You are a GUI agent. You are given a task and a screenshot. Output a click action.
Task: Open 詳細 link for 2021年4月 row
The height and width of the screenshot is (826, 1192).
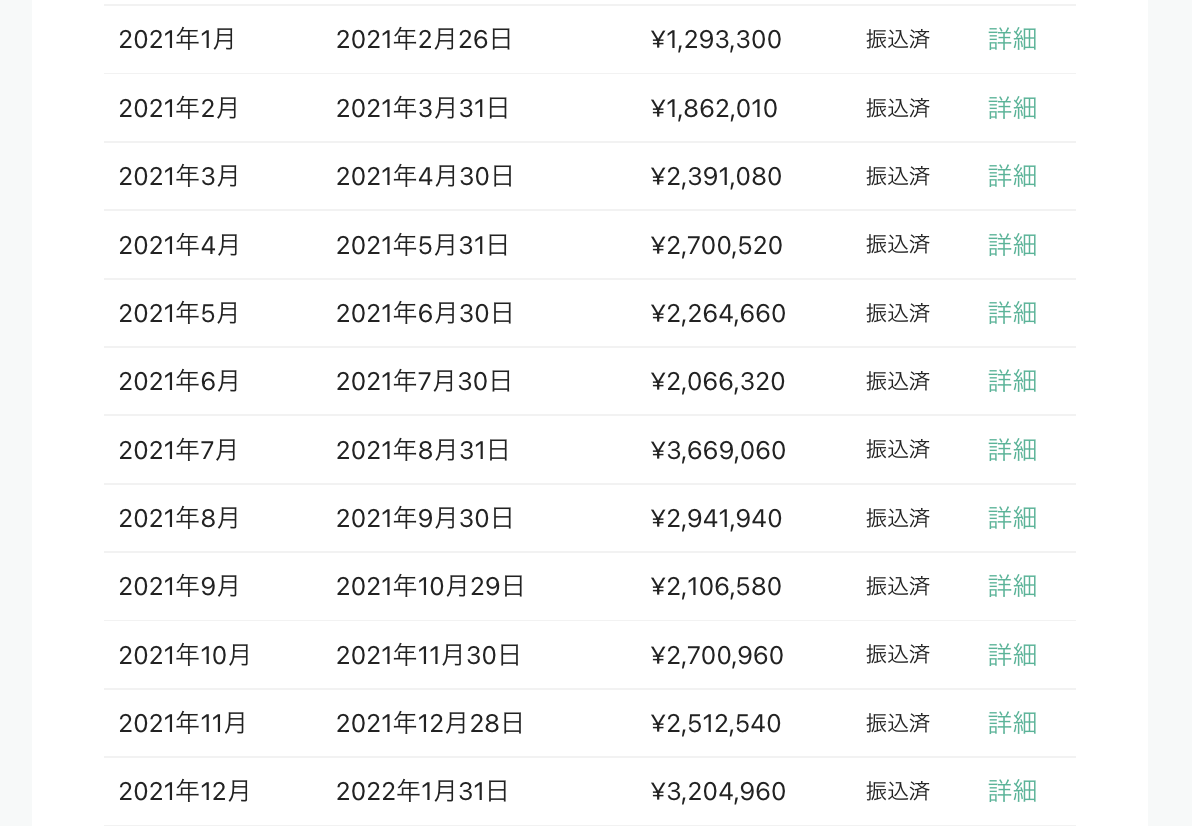click(1012, 245)
